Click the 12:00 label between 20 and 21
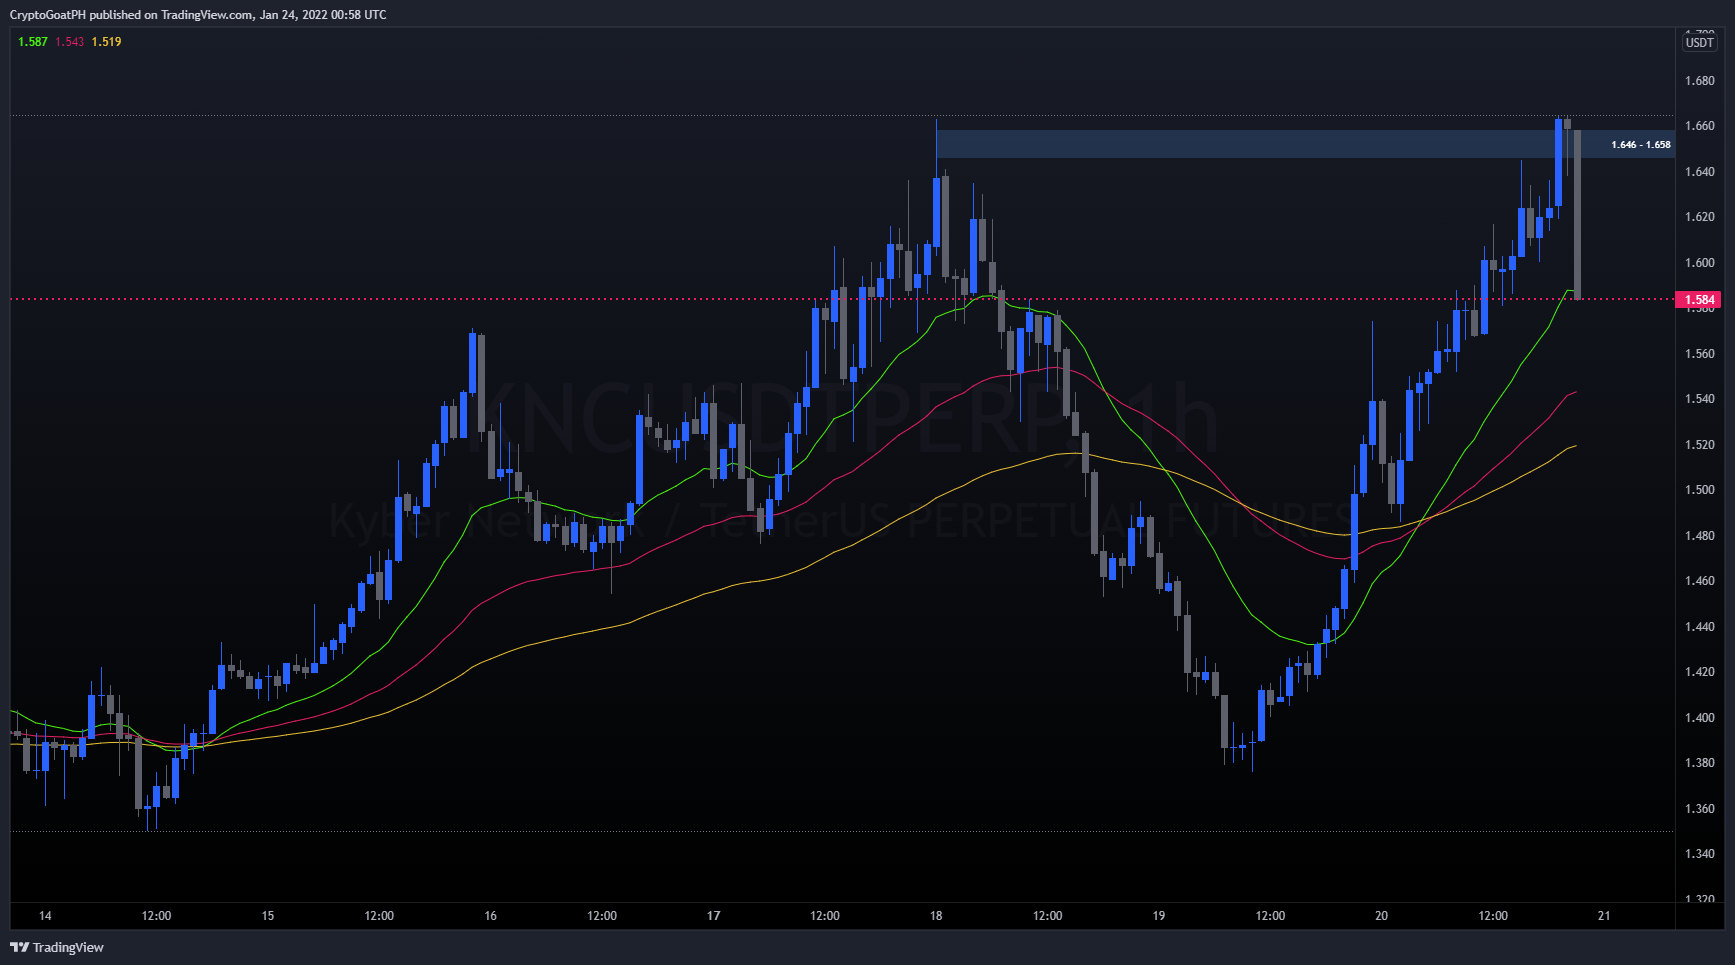Screen dimensions: 1735x965 pos(1493,916)
